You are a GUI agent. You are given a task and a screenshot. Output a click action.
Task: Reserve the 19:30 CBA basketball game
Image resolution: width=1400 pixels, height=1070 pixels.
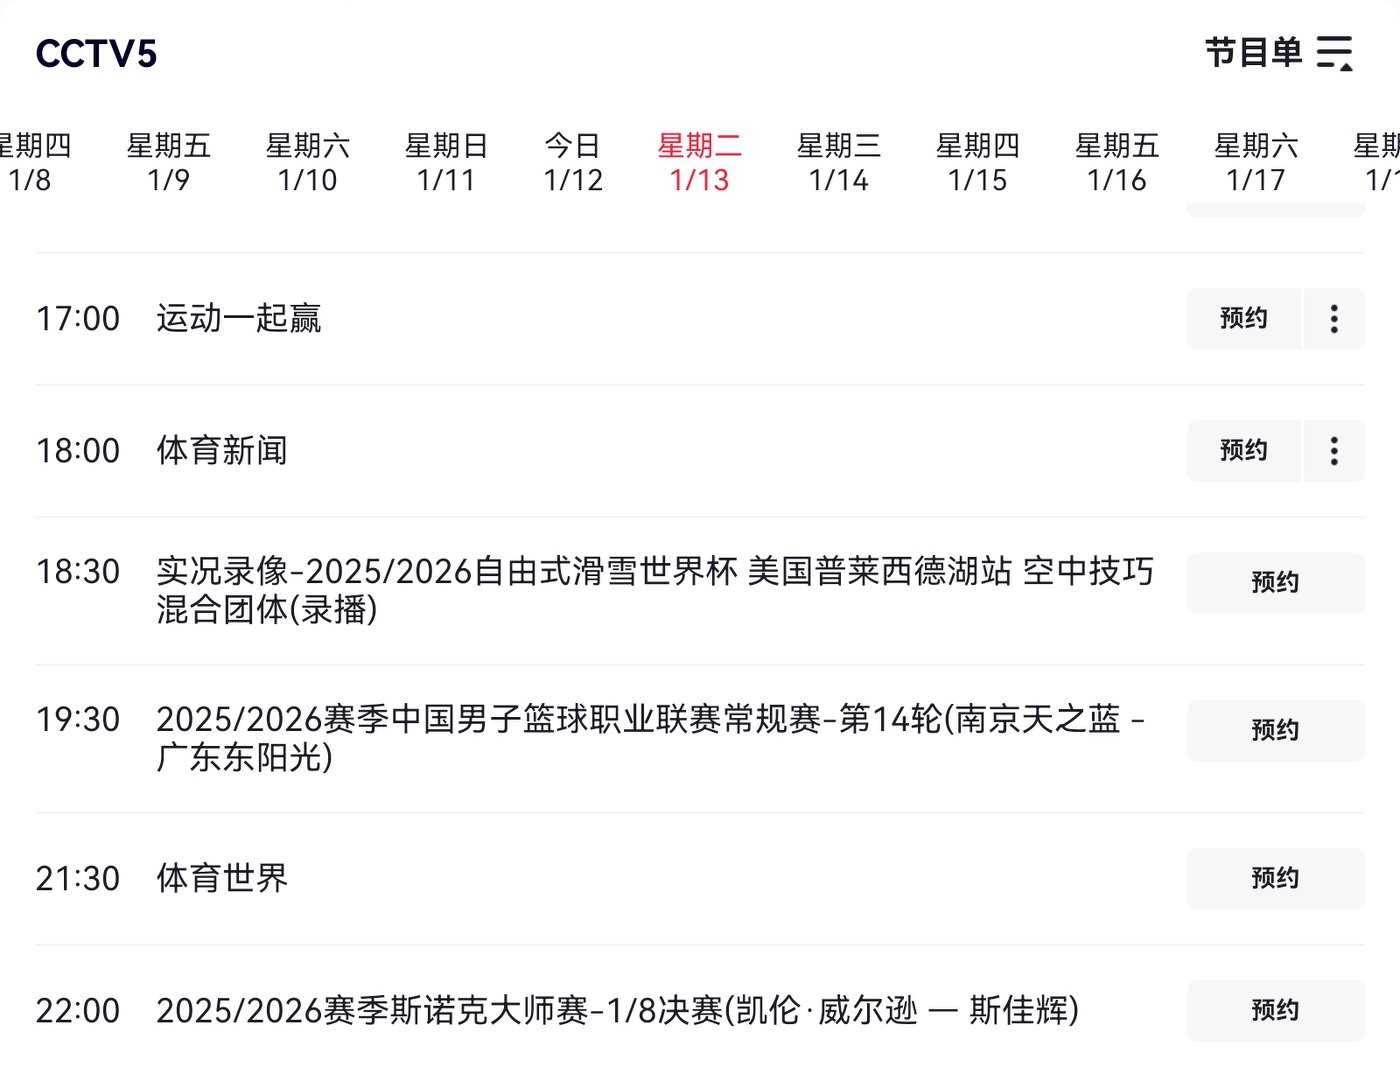pyautogui.click(x=1275, y=731)
